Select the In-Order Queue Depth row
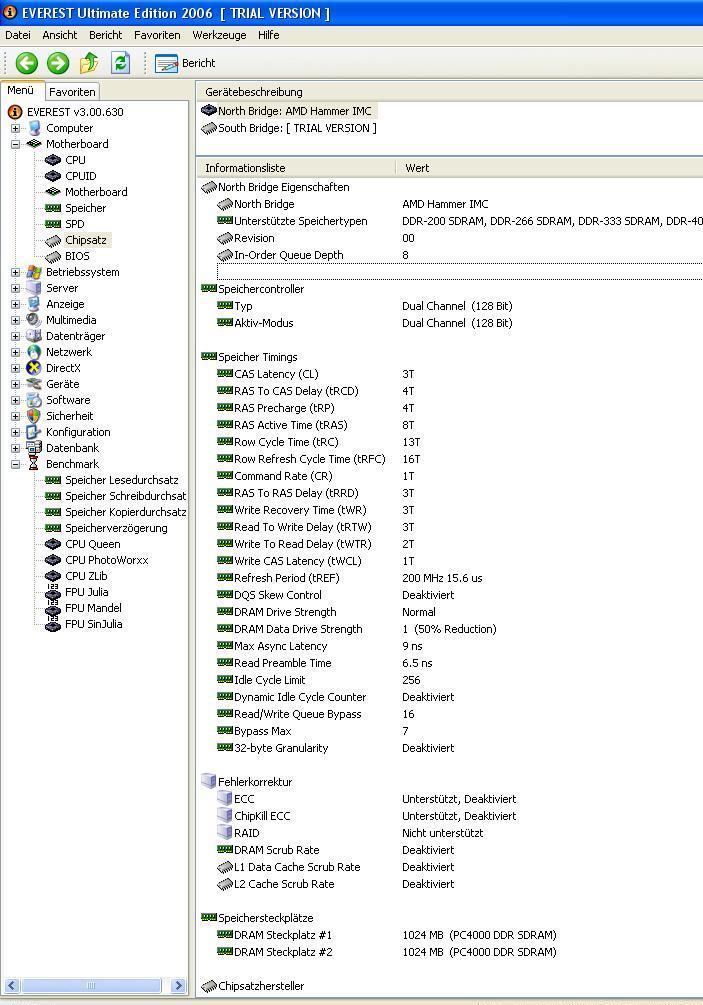 point(451,255)
